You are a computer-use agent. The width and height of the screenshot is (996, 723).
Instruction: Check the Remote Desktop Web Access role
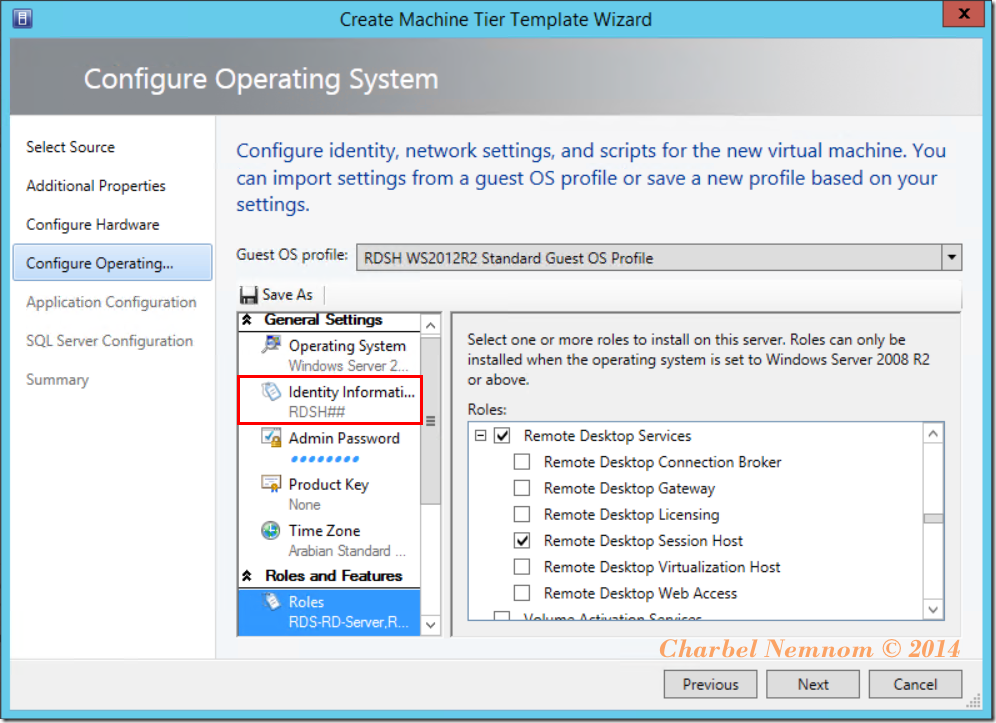(x=522, y=593)
